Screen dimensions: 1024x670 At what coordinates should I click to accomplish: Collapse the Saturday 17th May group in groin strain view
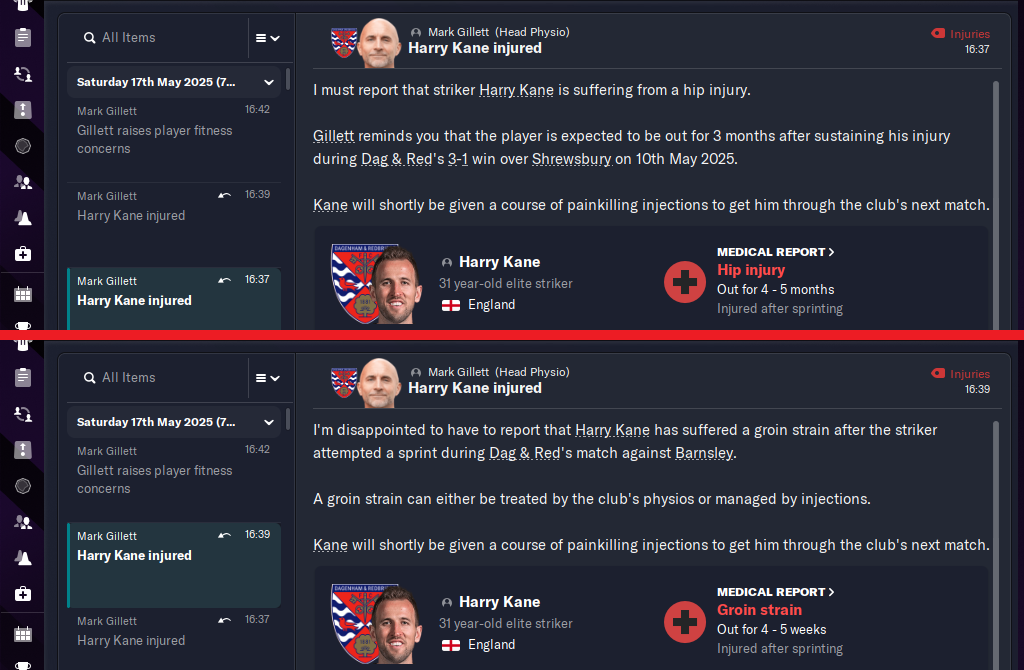[x=269, y=422]
